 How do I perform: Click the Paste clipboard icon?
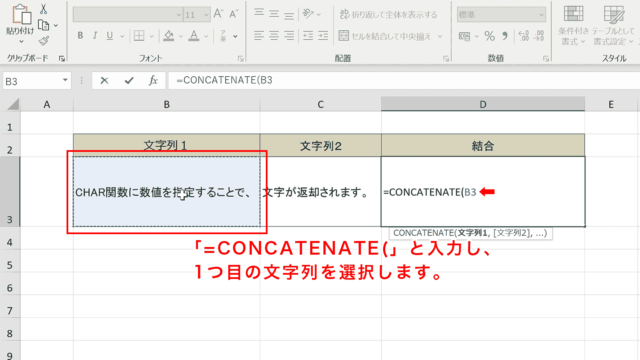pyautogui.click(x=21, y=15)
